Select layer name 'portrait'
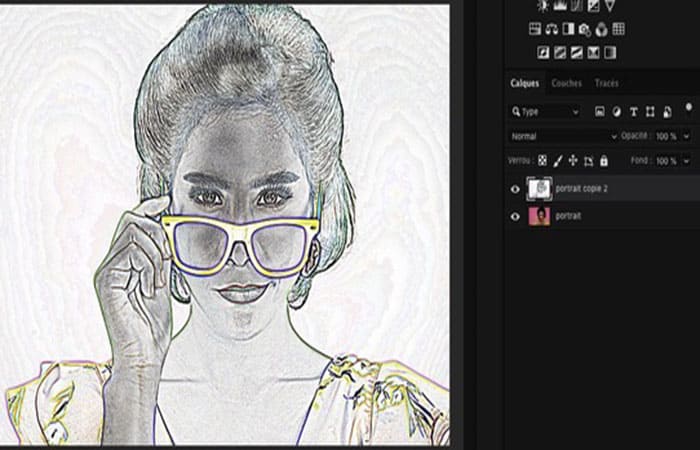 [568, 216]
